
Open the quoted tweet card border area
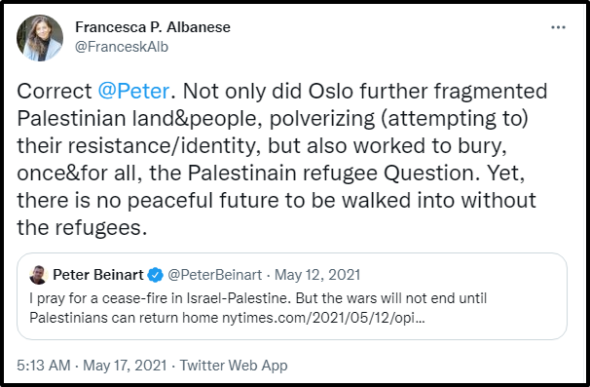click(x=292, y=296)
